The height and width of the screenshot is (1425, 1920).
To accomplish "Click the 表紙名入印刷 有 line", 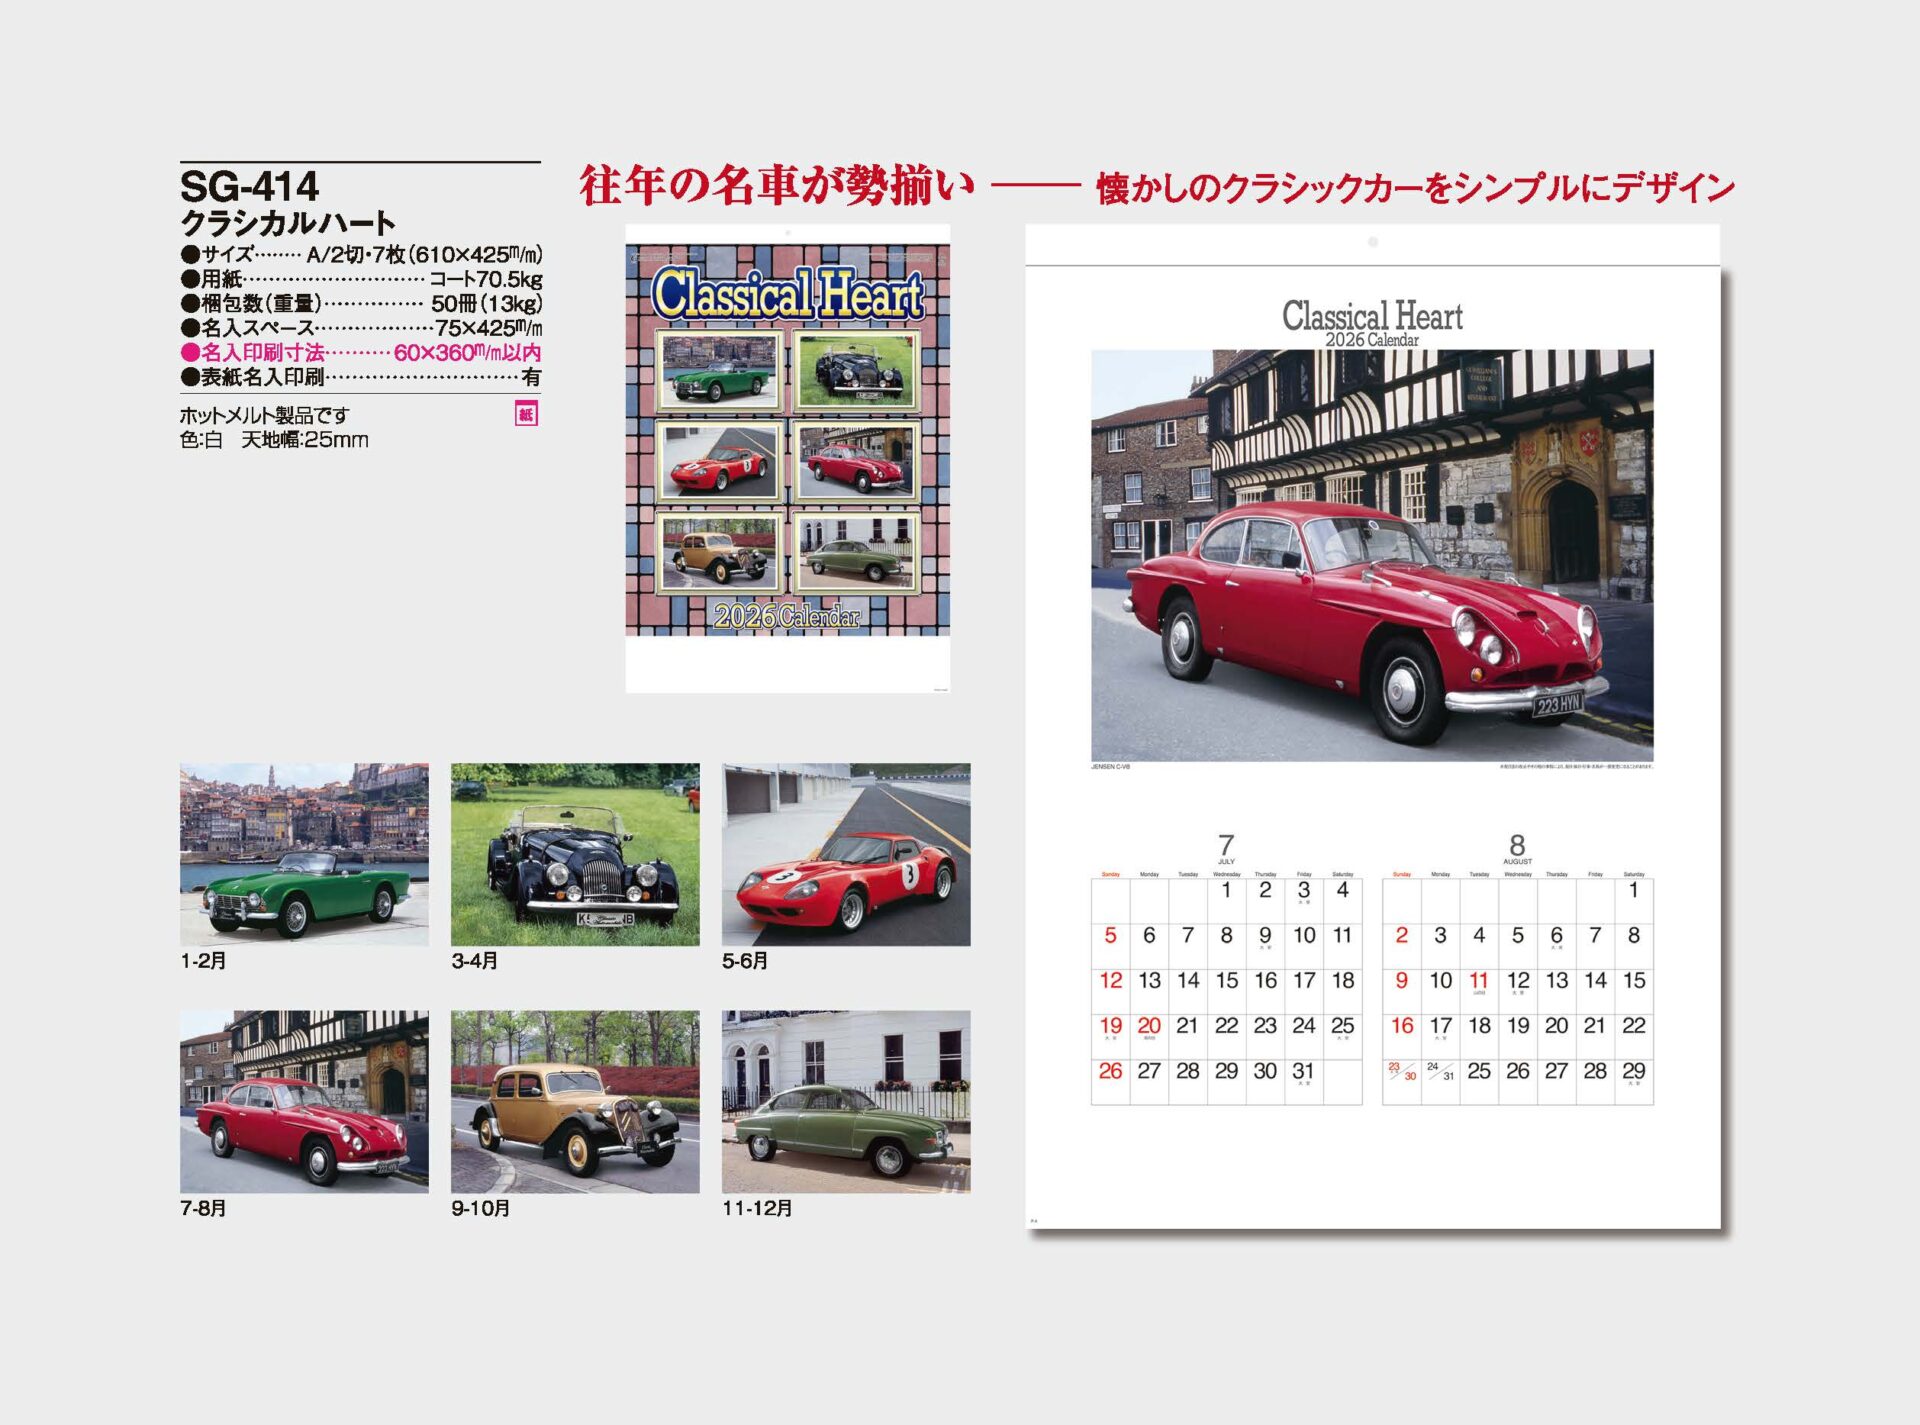I will tap(361, 377).
